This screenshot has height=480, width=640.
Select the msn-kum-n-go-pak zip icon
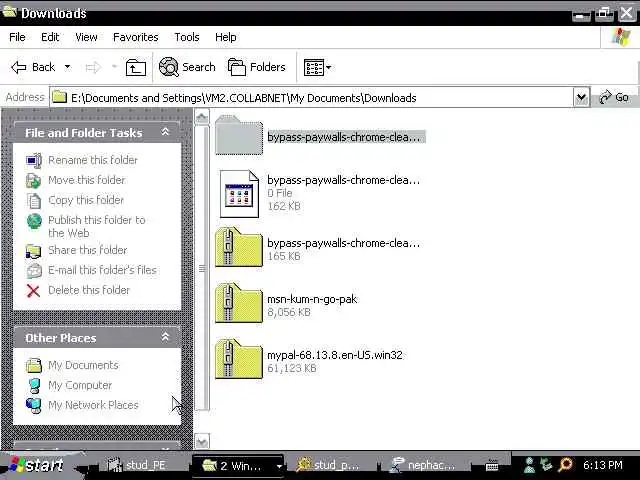[x=239, y=303]
